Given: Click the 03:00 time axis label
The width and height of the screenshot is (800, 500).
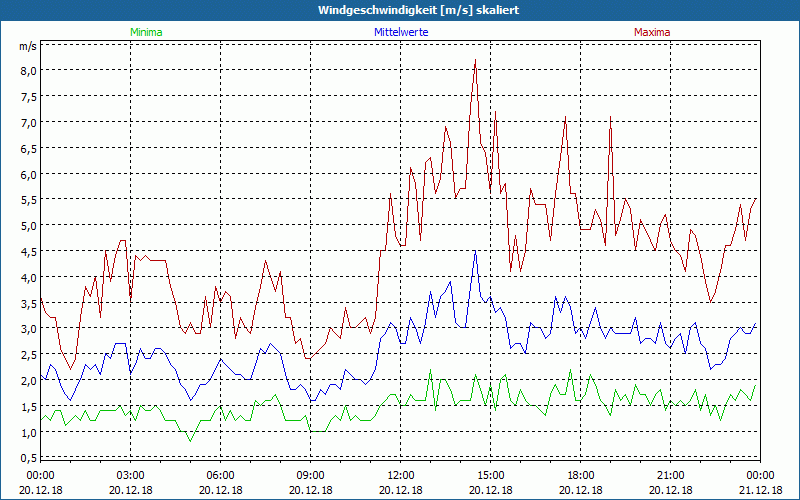Looking at the screenshot, I should point(131,476).
